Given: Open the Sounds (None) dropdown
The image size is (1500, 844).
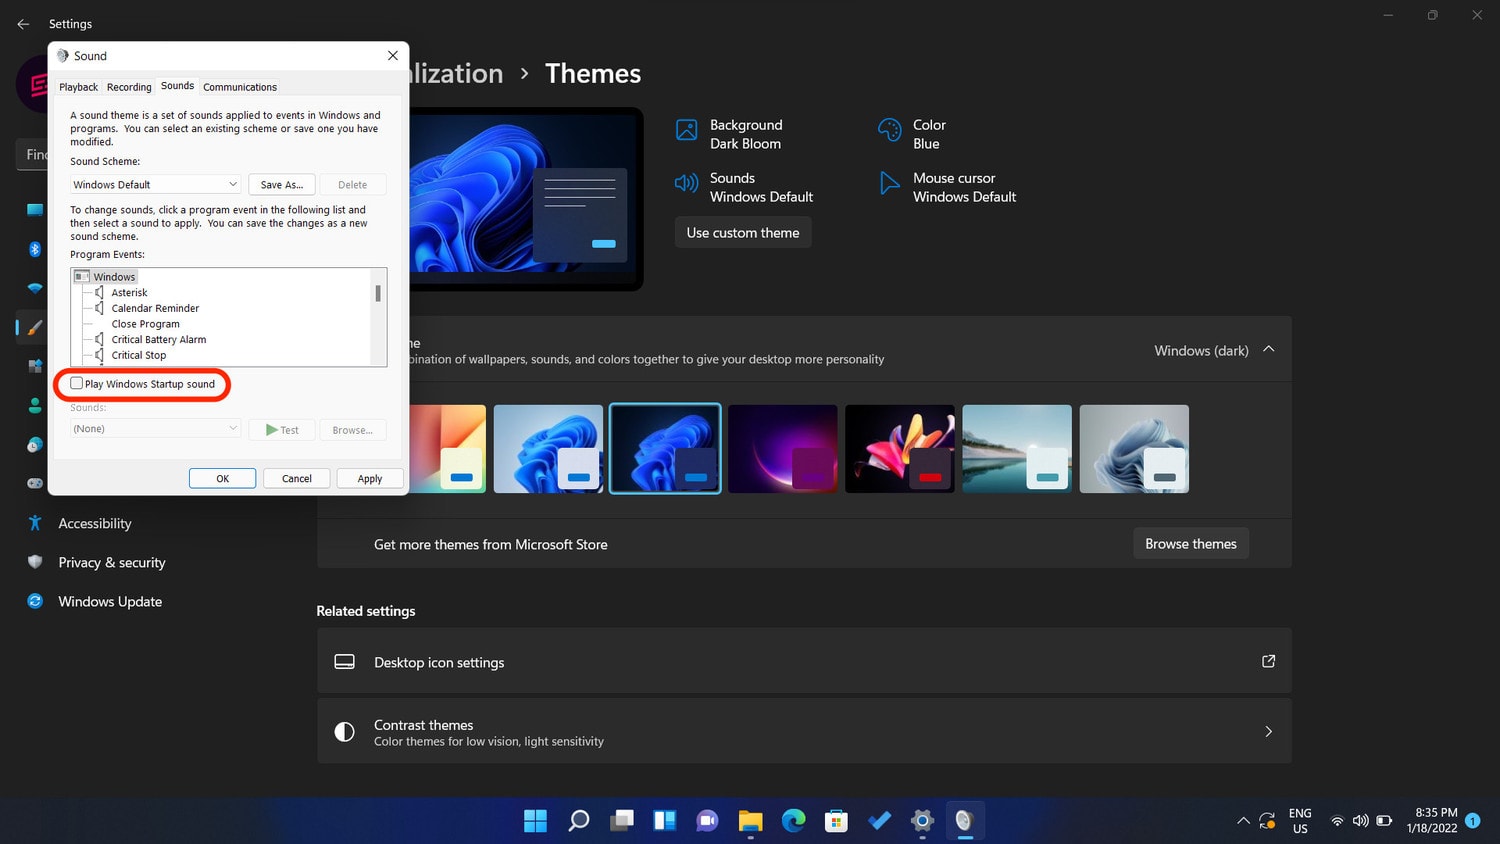Looking at the screenshot, I should [155, 429].
